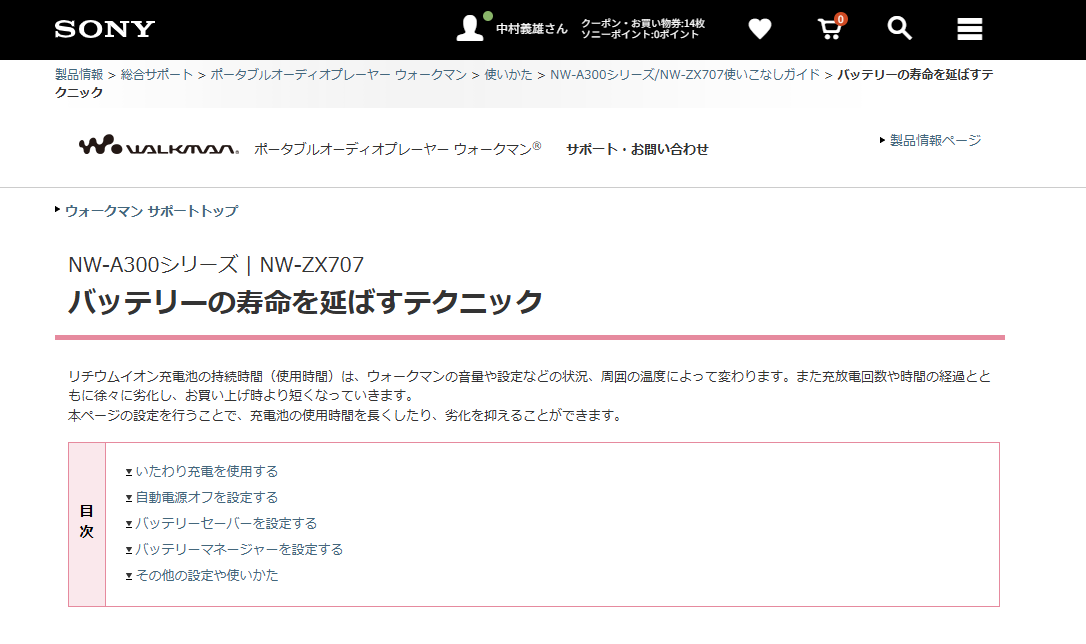Click the バッテリーの寿命を延ばすテクニック title
Viewport: 1086px width, 644px height.
(305, 302)
